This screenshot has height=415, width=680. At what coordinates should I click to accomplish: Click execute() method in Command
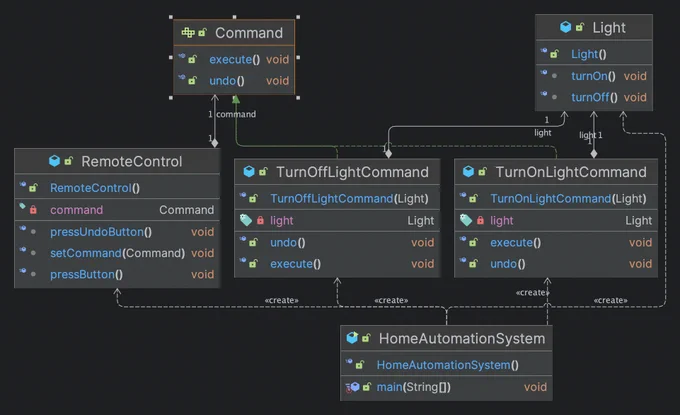point(235,59)
